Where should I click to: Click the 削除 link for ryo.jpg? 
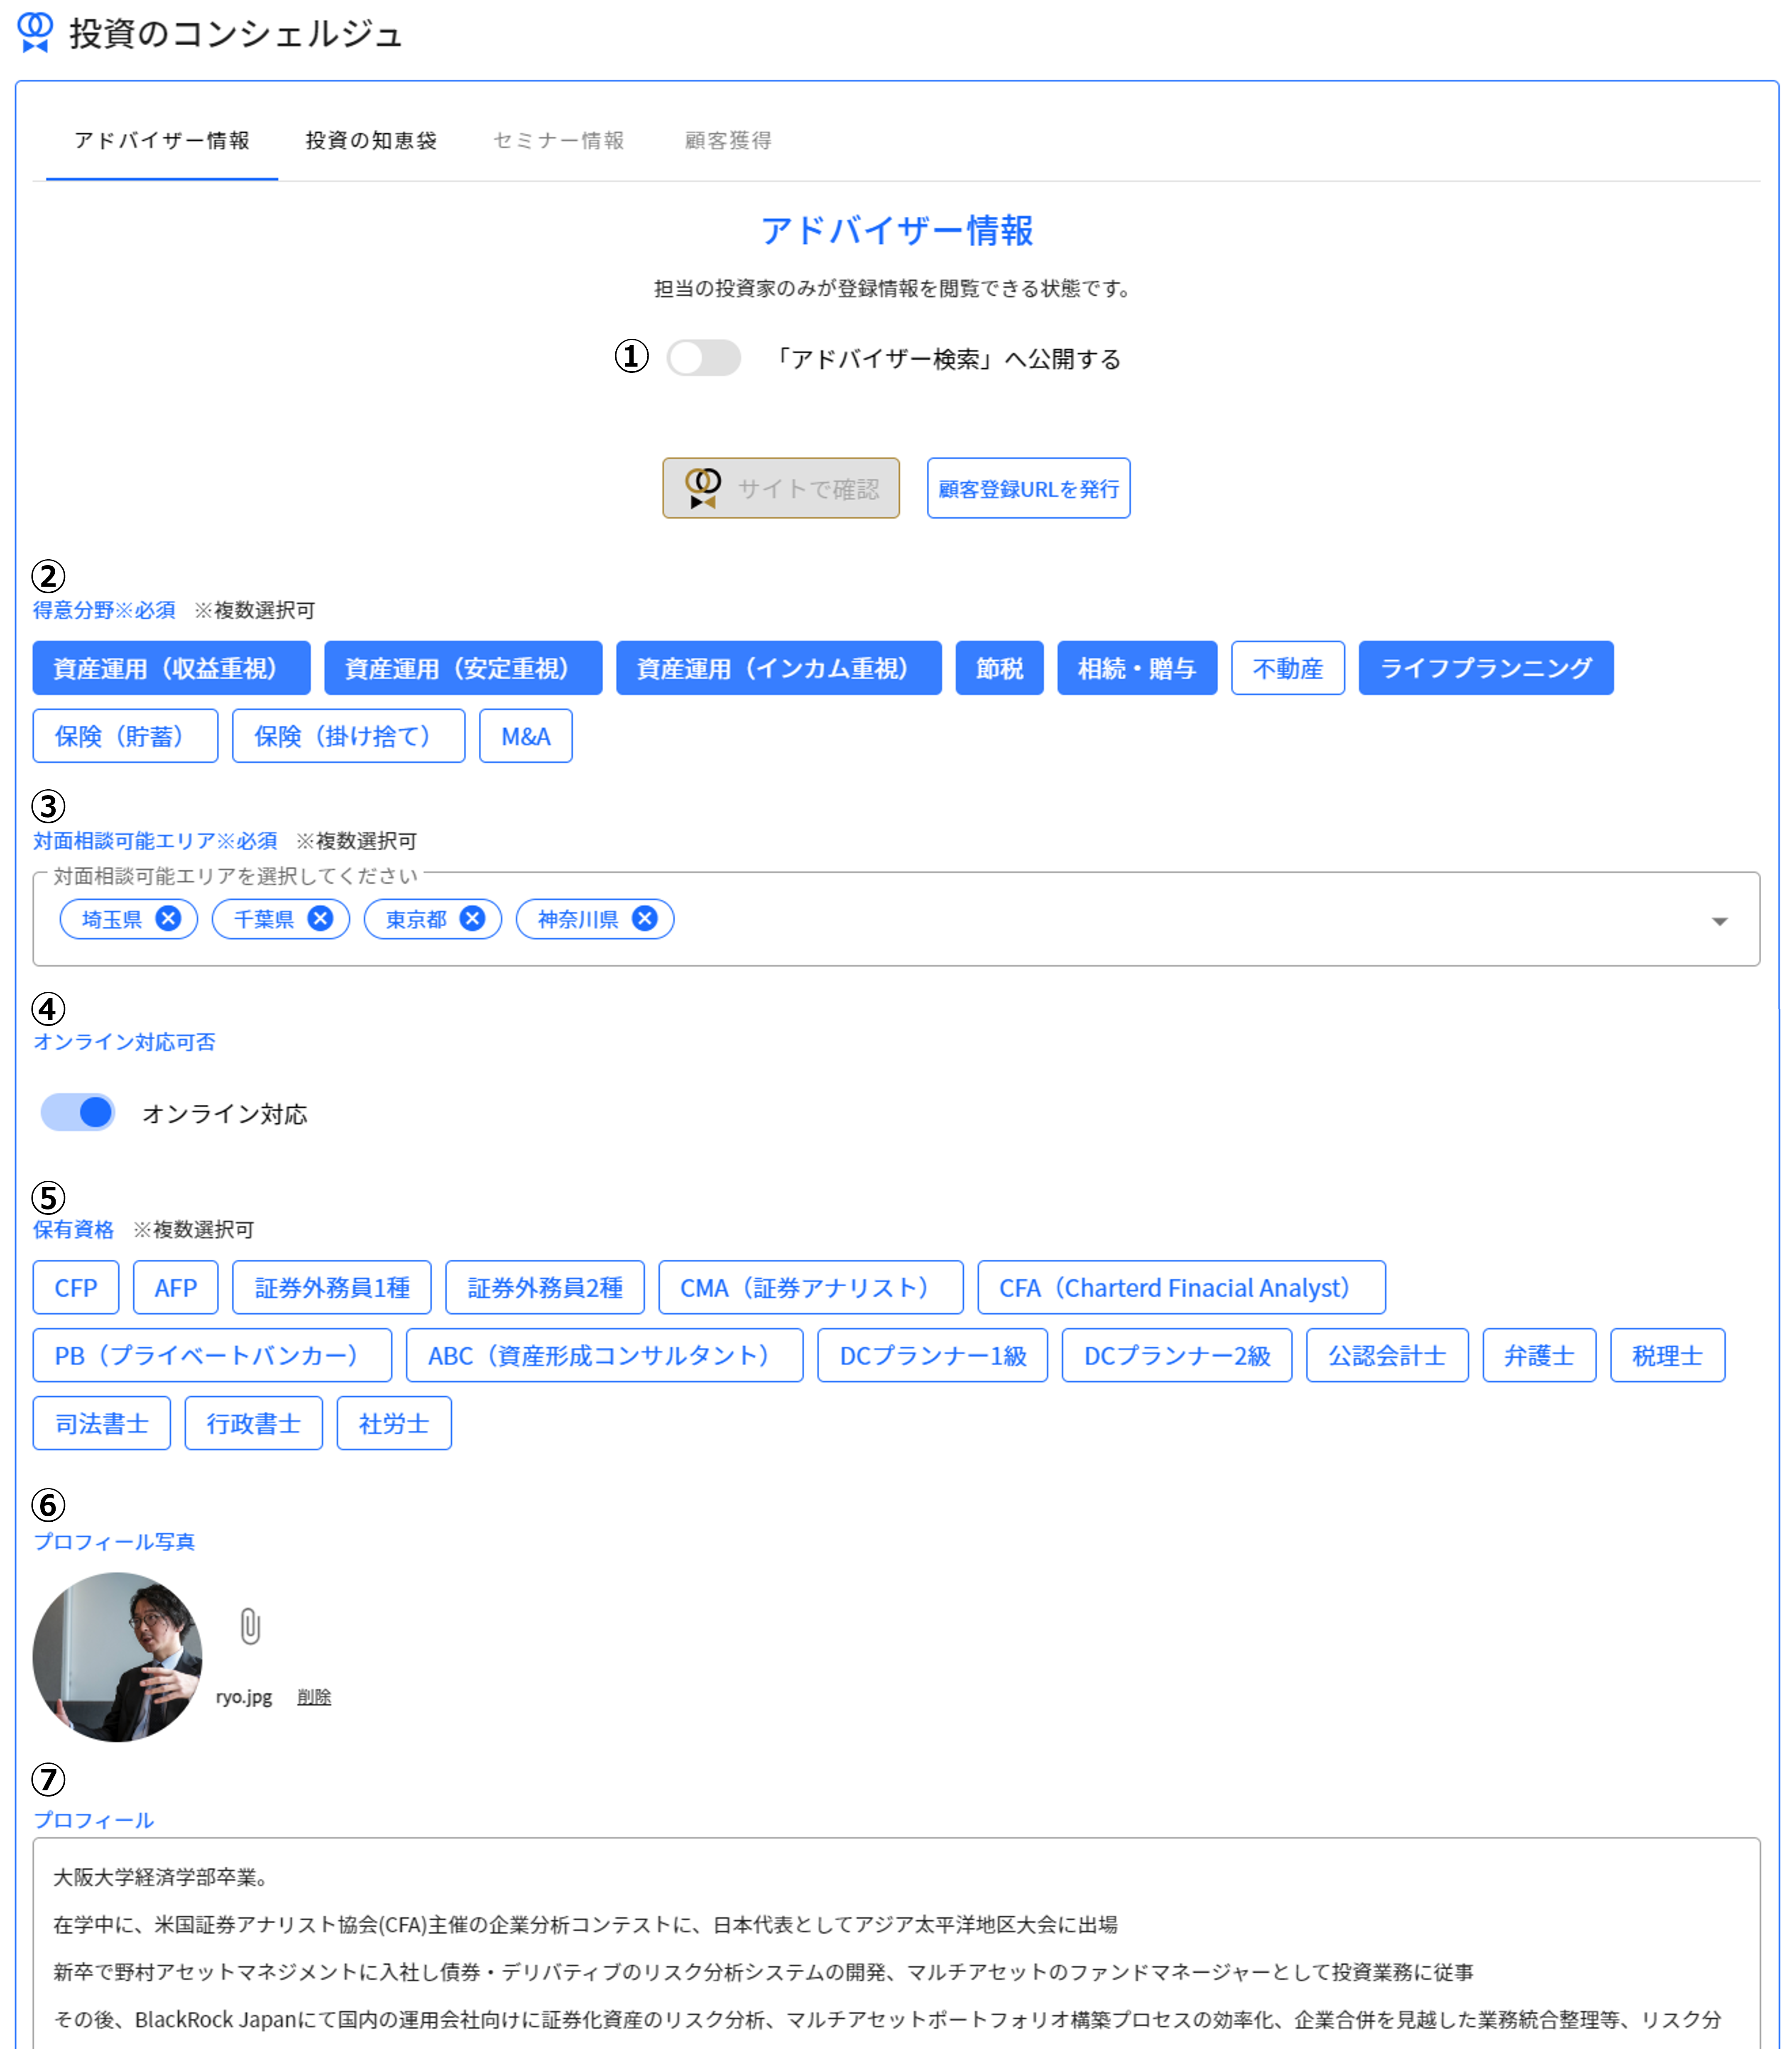(x=314, y=1697)
